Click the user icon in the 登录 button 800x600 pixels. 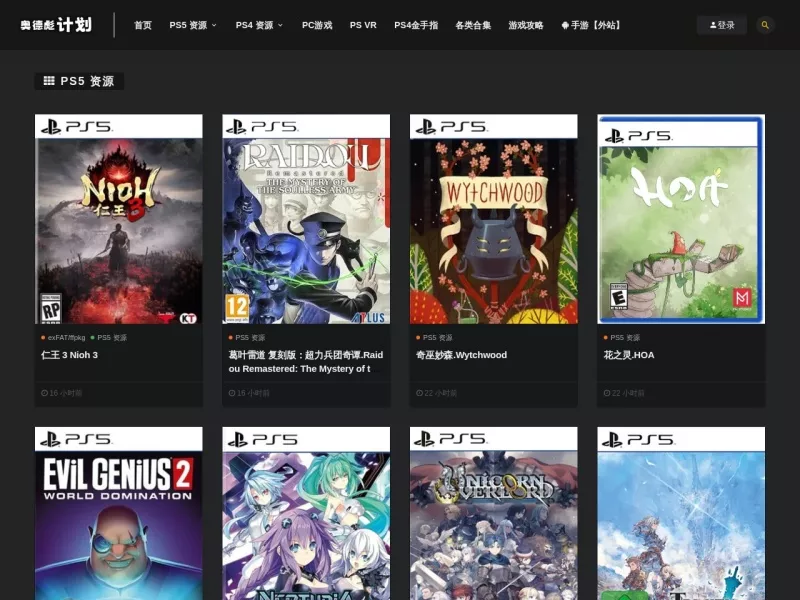pyautogui.click(x=713, y=25)
